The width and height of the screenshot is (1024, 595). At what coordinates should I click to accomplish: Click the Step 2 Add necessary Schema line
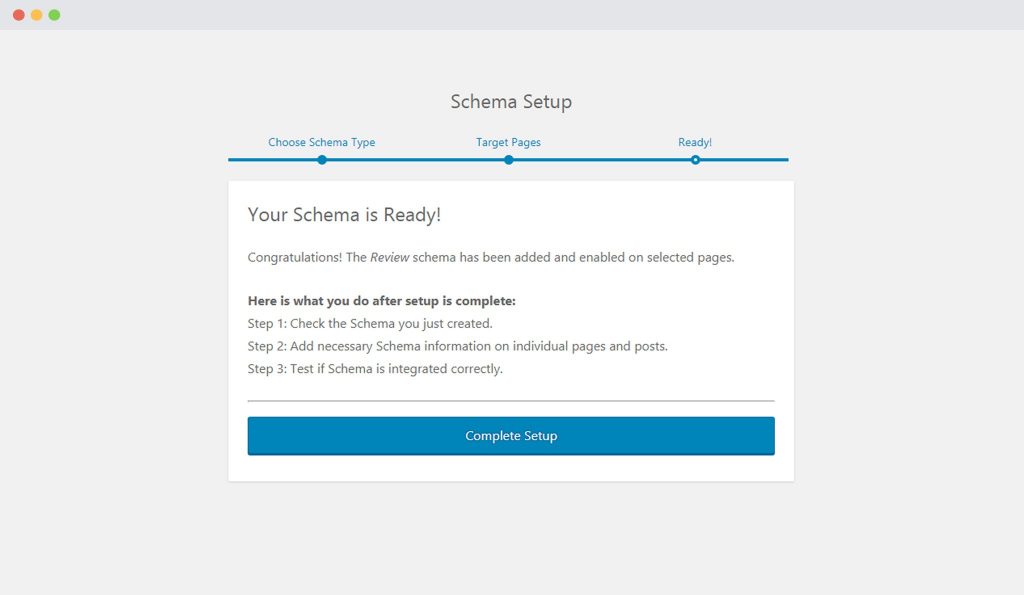(x=457, y=346)
